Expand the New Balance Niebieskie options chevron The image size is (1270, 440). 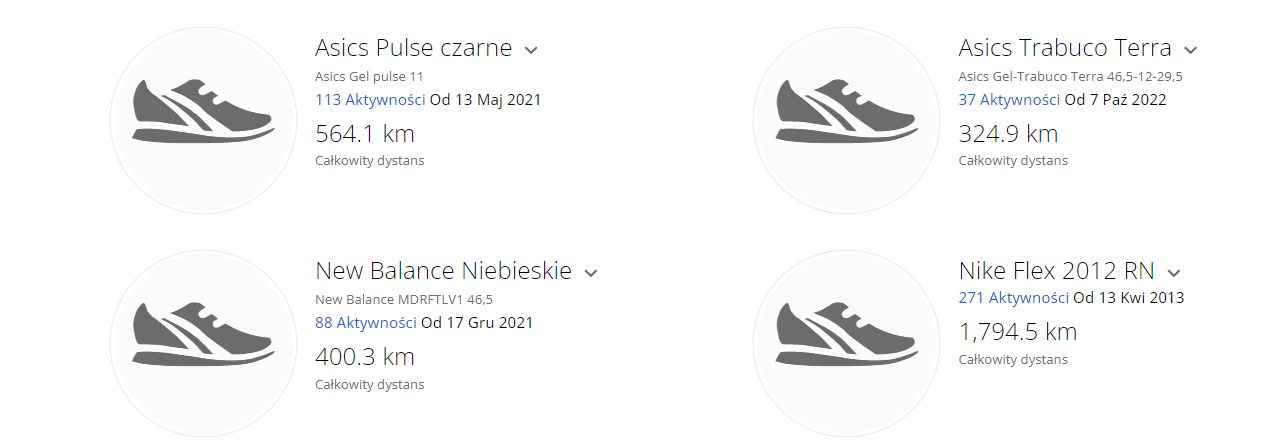(590, 273)
